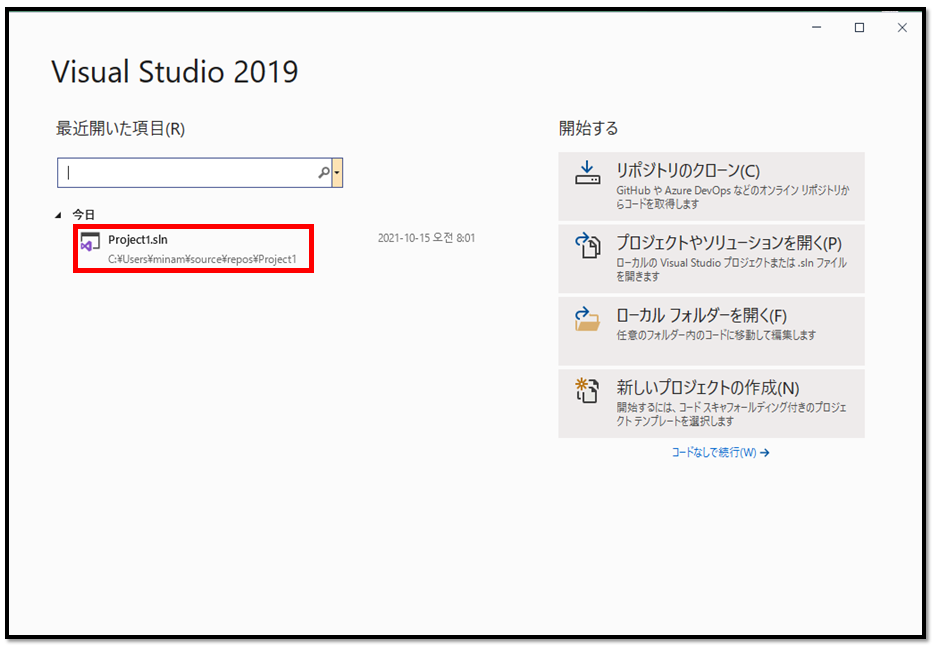Screen dimensions: 932x645
Task: Click プロジェクトやソリューションを開く(P) button
Action: click(711, 259)
